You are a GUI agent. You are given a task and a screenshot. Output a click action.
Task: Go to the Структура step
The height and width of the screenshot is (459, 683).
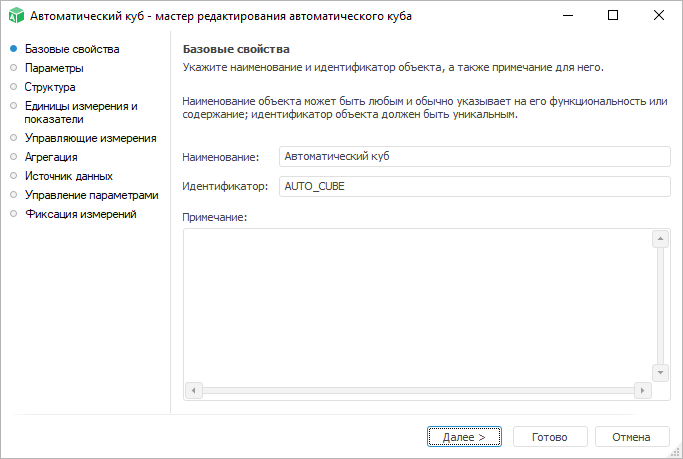click(x=50, y=87)
